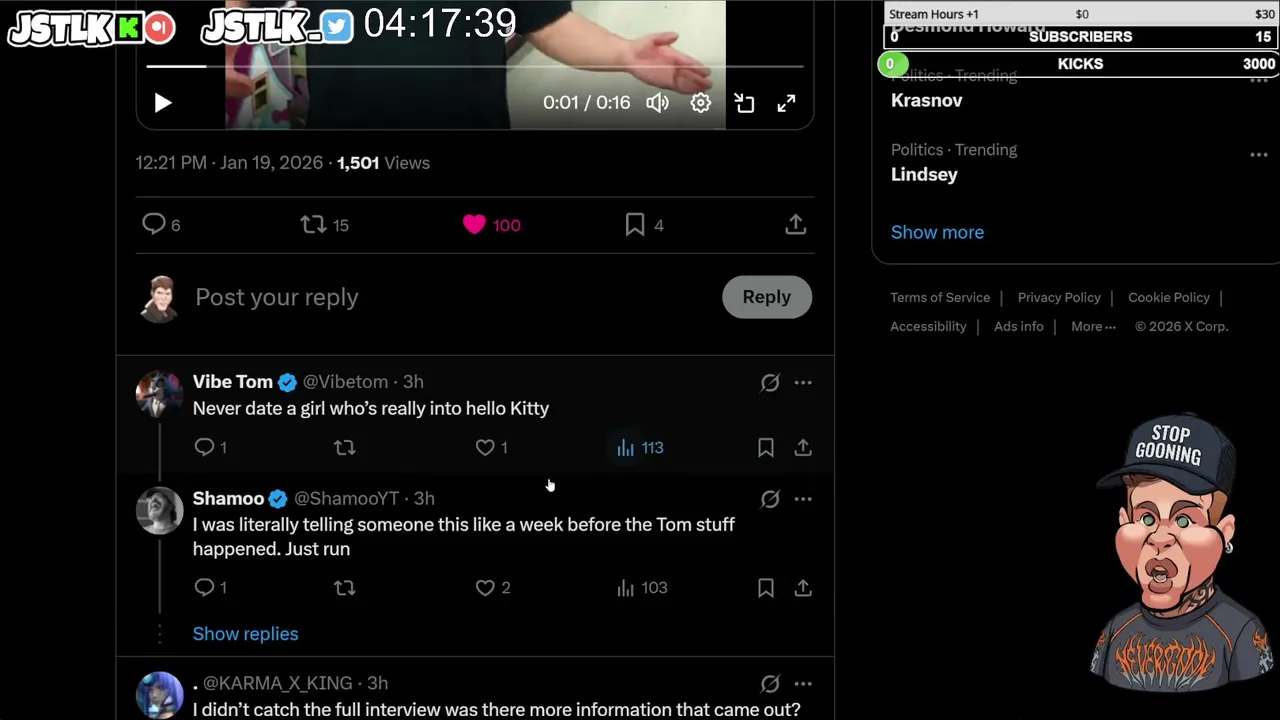Bookmark the main post with 4 bookmarks
The width and height of the screenshot is (1280, 720).
point(635,225)
